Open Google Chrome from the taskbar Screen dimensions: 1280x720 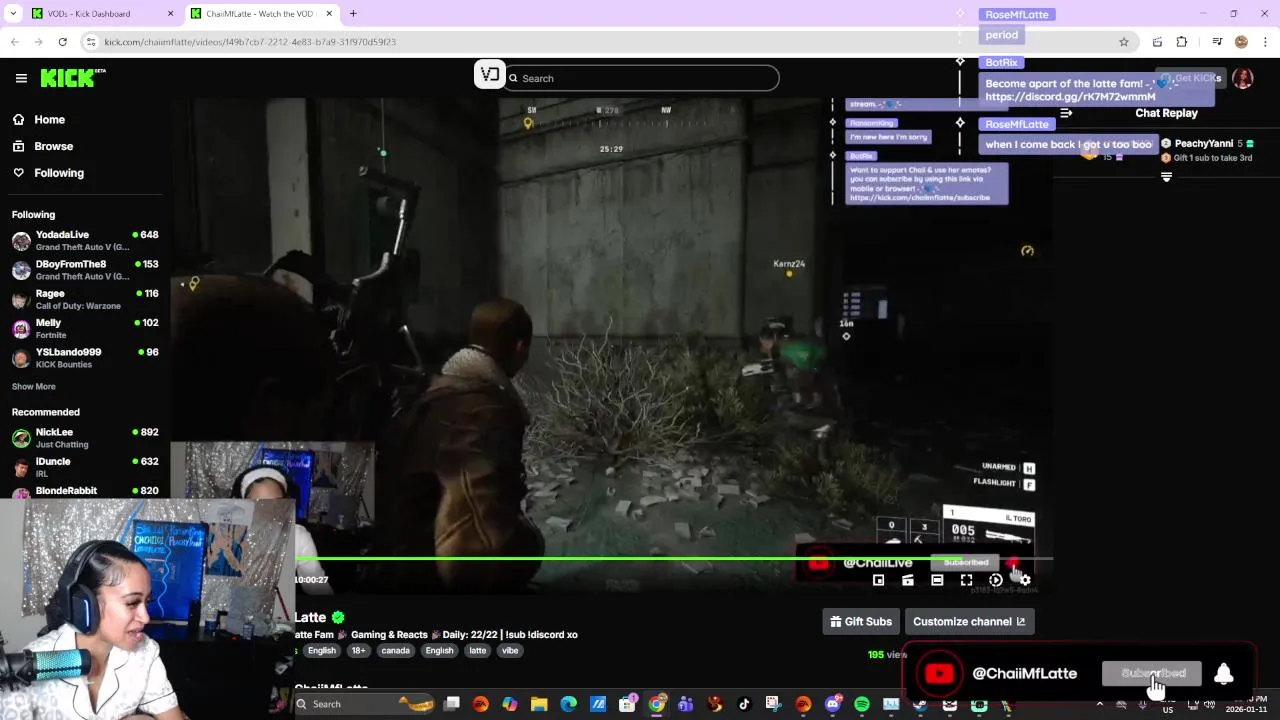[657, 704]
